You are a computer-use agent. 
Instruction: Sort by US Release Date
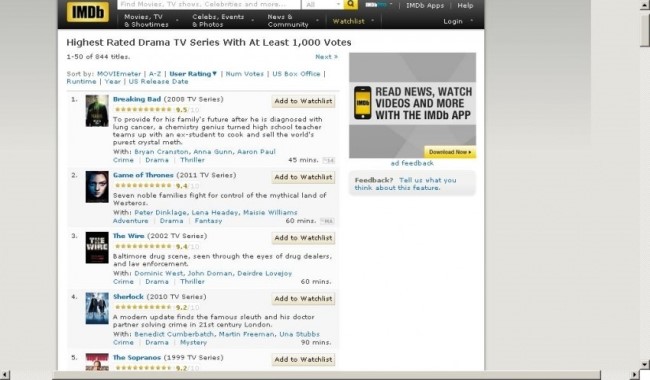point(158,82)
